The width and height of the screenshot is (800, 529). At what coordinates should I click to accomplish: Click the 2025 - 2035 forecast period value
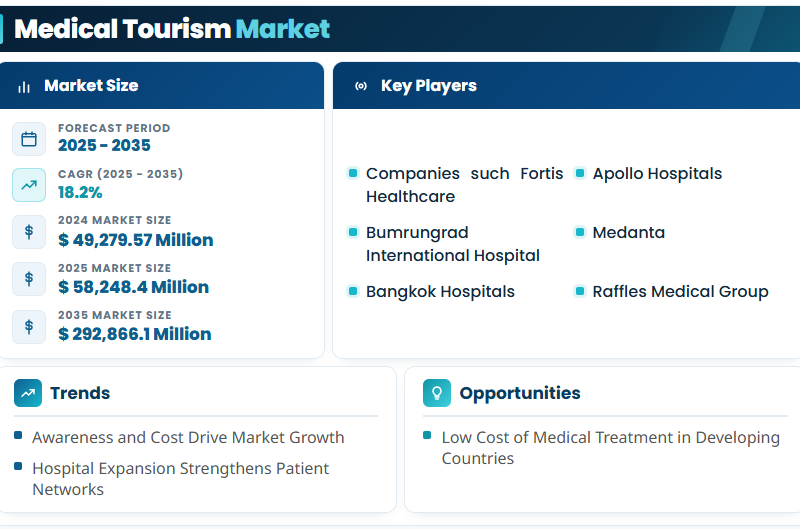pos(104,145)
